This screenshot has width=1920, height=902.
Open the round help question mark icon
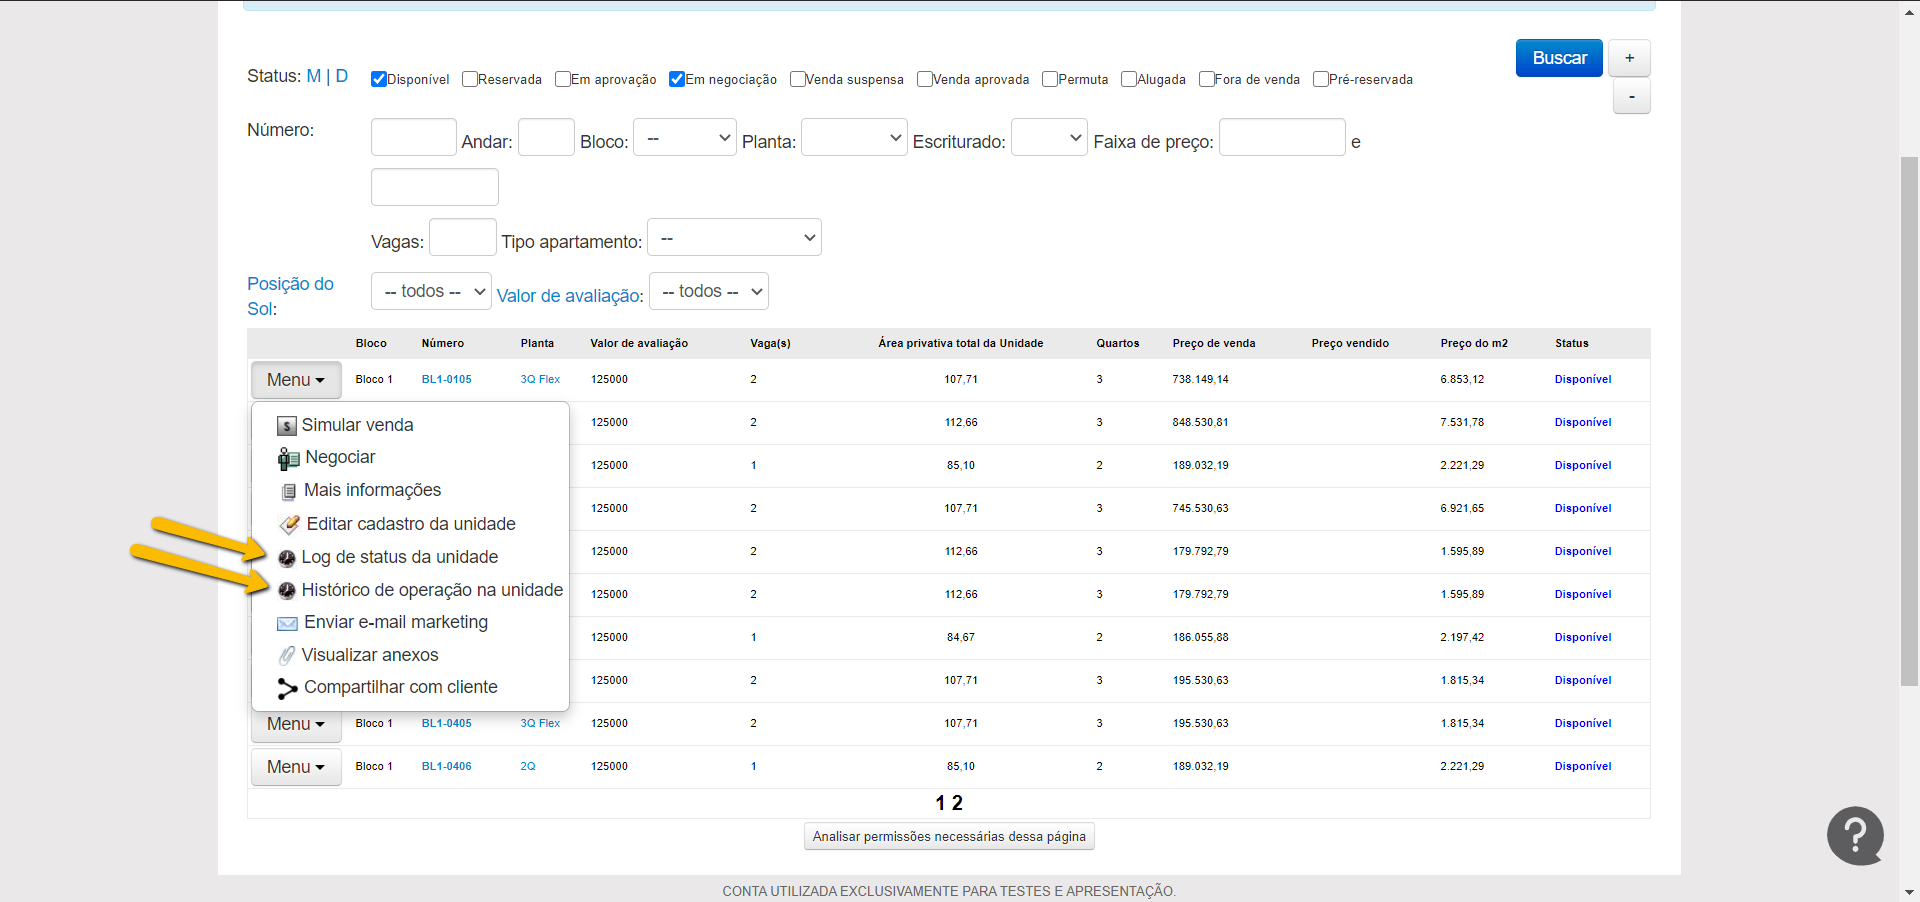tap(1855, 835)
